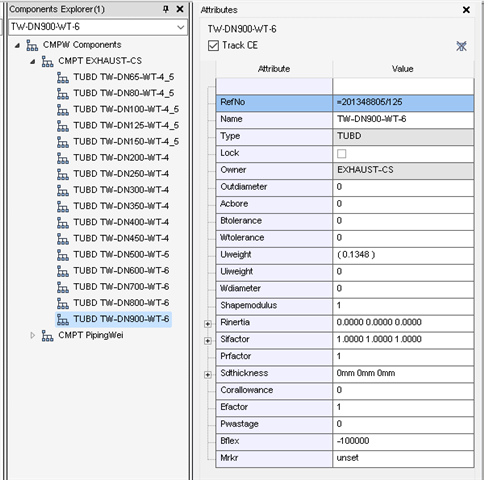Uncheck the Track CE checkbox
Screen dimensions: 484x480
(213, 46)
